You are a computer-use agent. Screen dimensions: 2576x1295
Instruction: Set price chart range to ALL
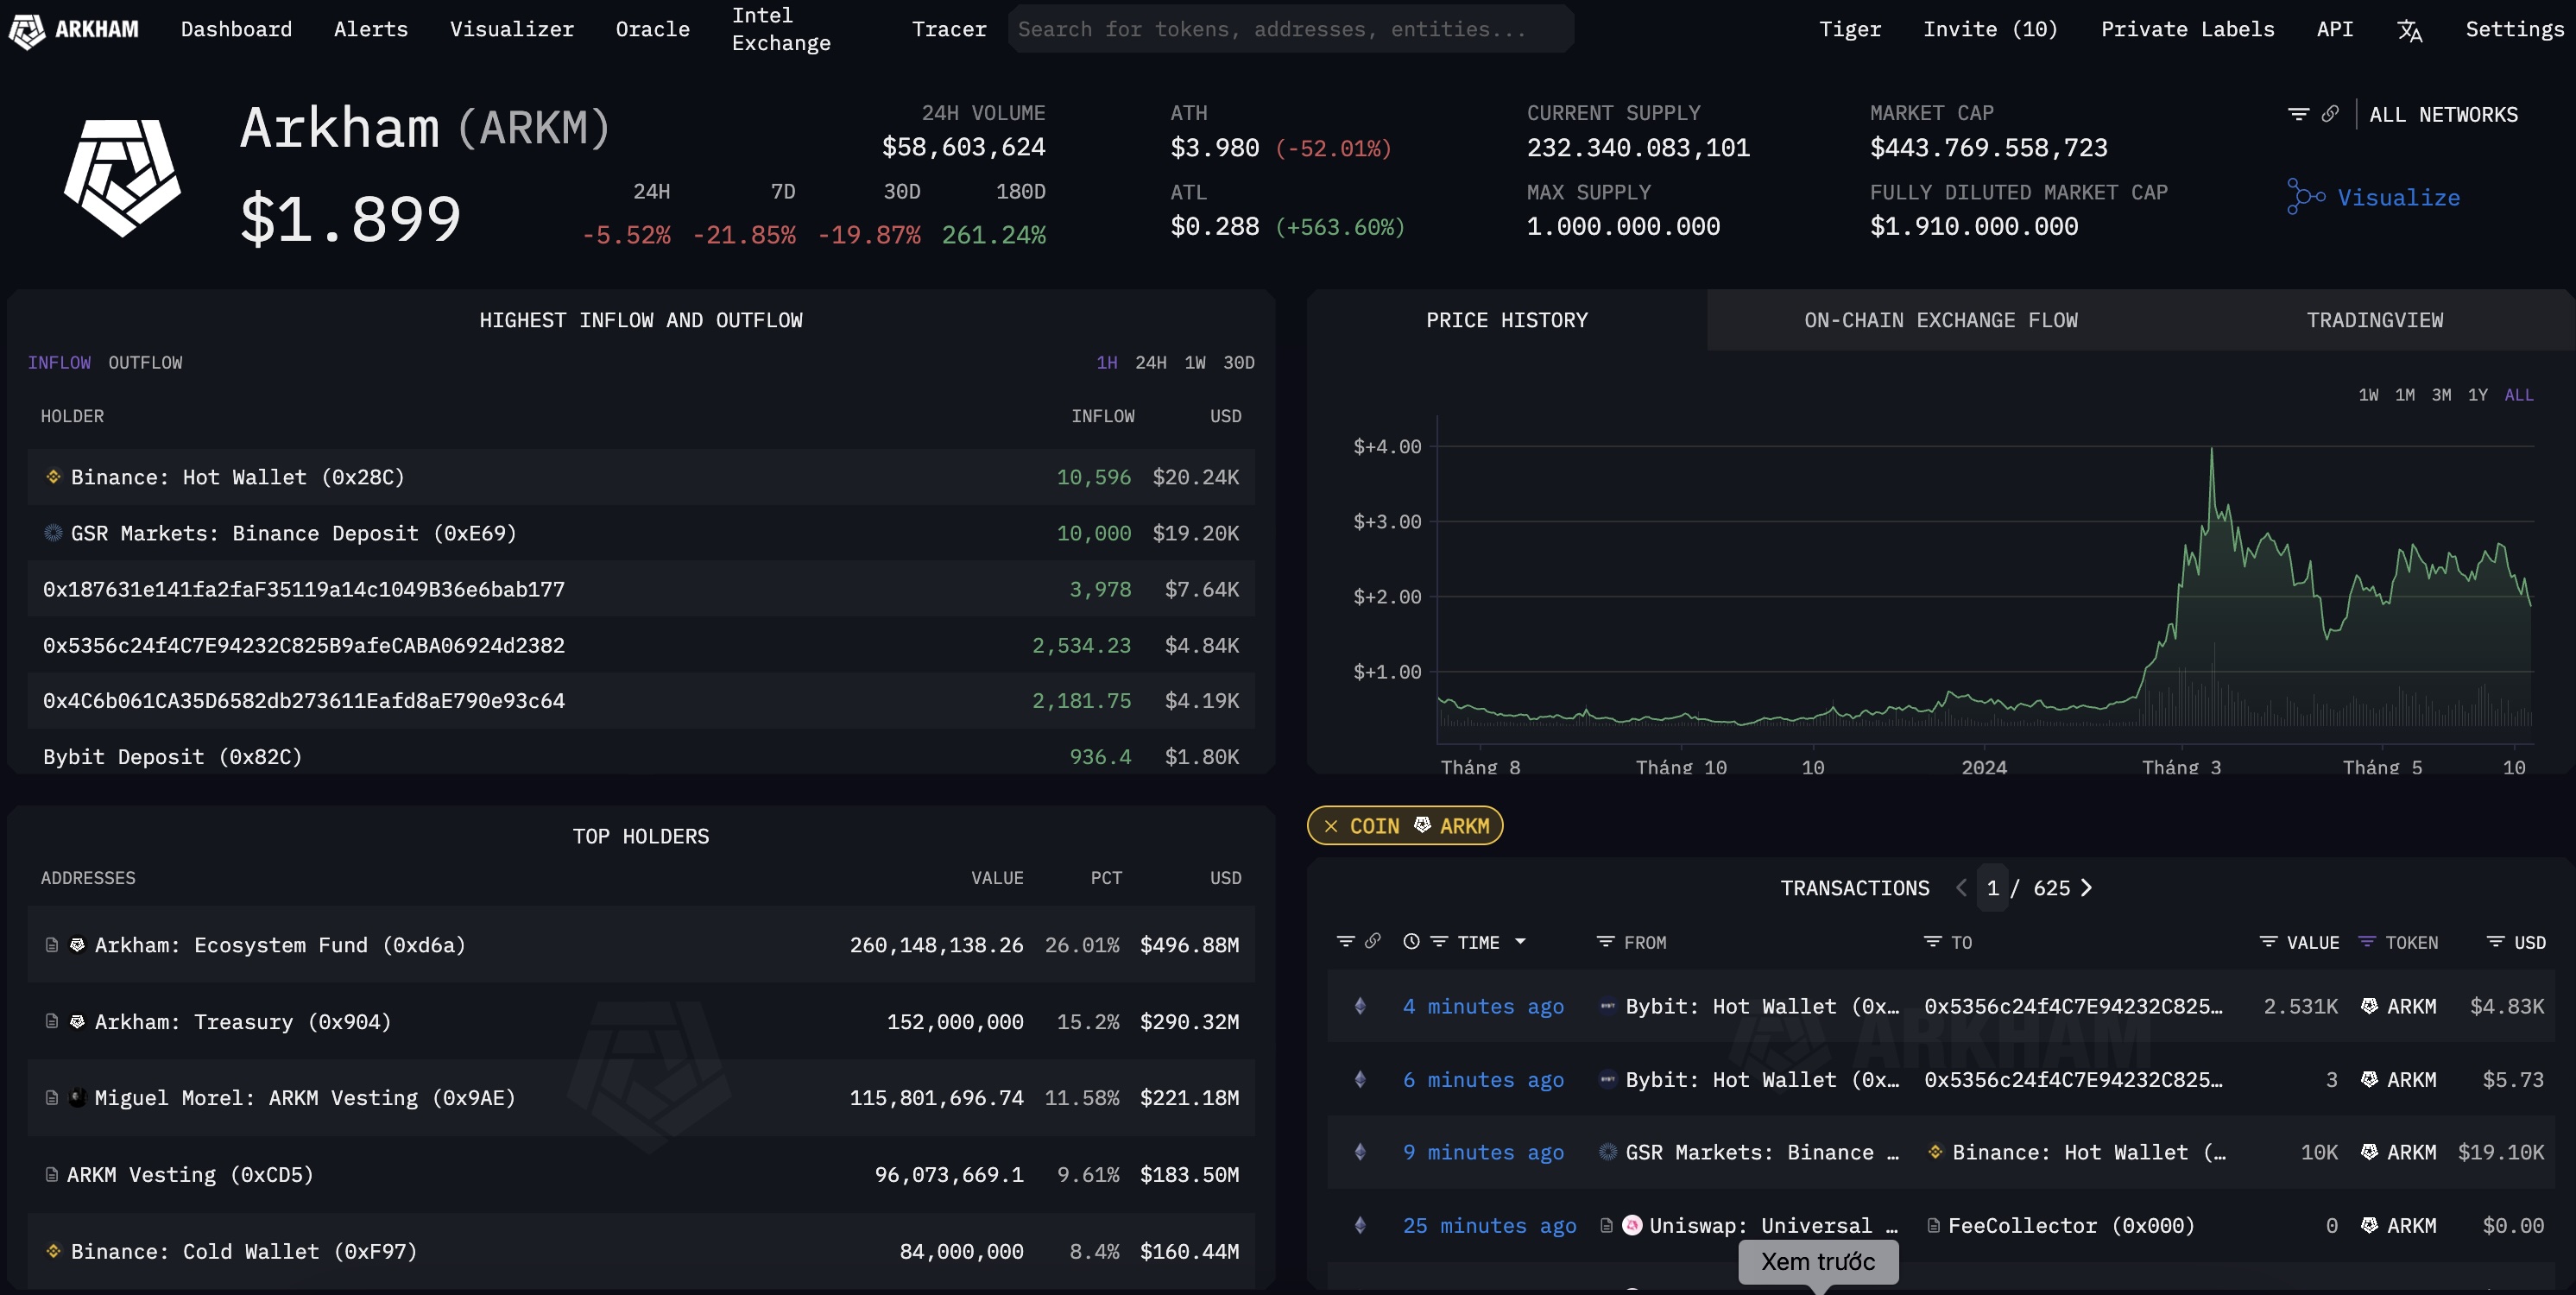coord(2519,395)
